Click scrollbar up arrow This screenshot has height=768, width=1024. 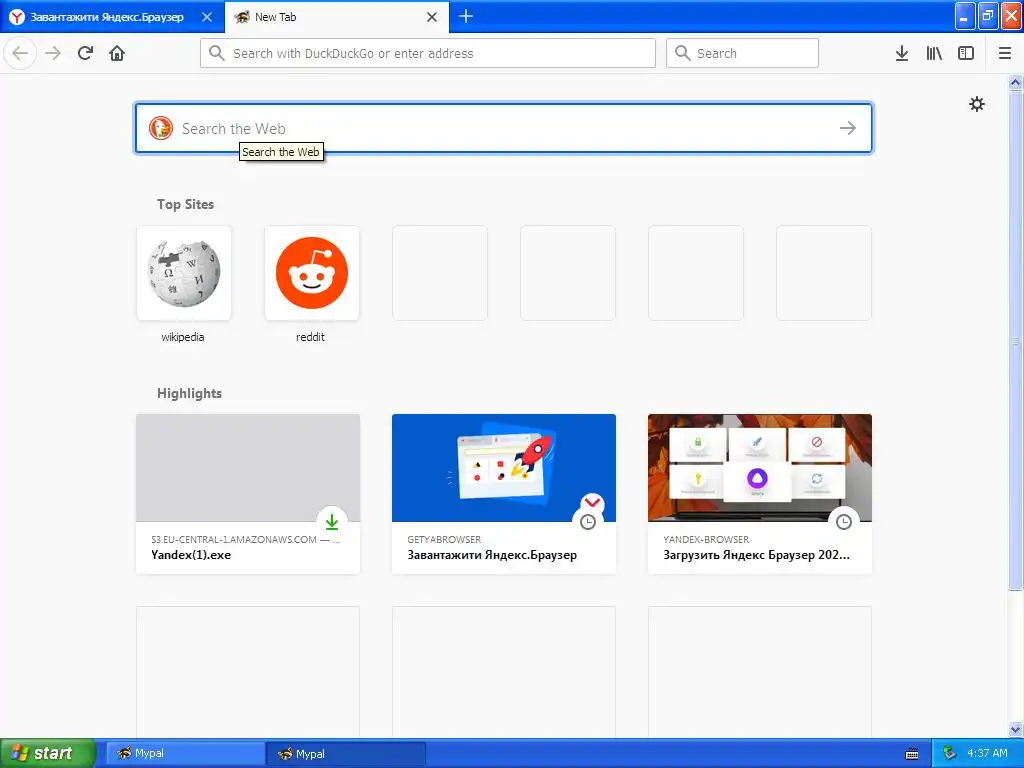pyautogui.click(x=1016, y=82)
